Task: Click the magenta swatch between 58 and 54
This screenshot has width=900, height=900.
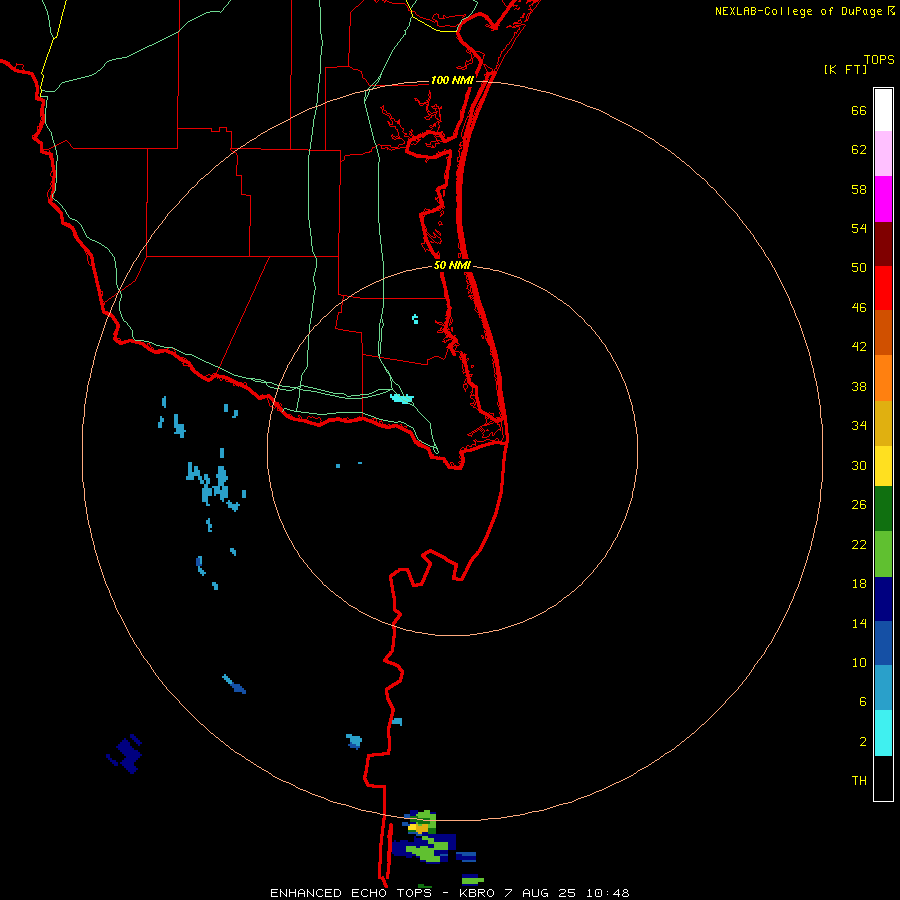Action: (883, 199)
